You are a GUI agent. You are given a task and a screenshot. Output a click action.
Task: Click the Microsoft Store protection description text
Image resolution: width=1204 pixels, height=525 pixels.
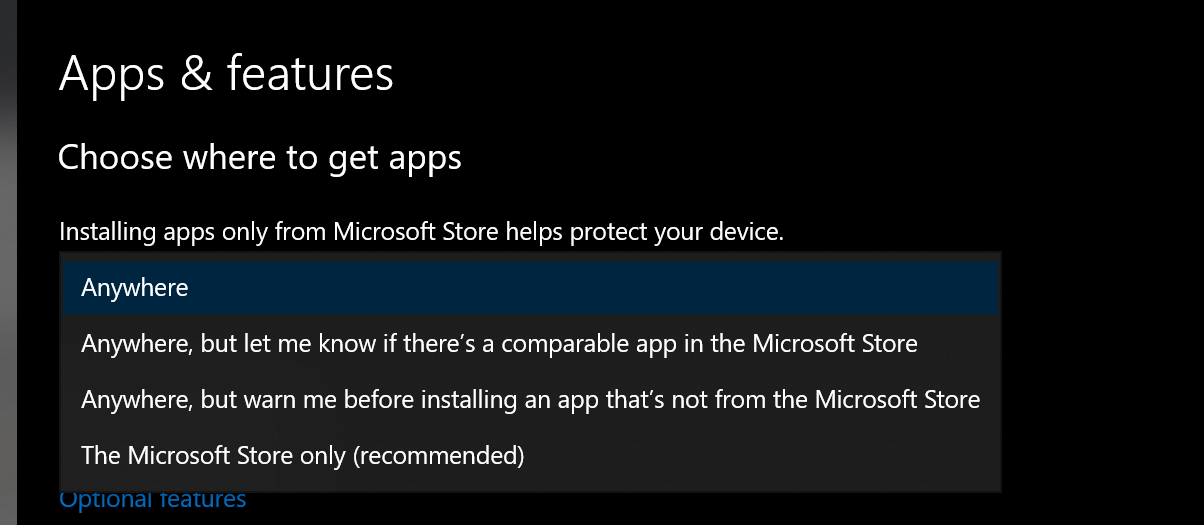[422, 232]
